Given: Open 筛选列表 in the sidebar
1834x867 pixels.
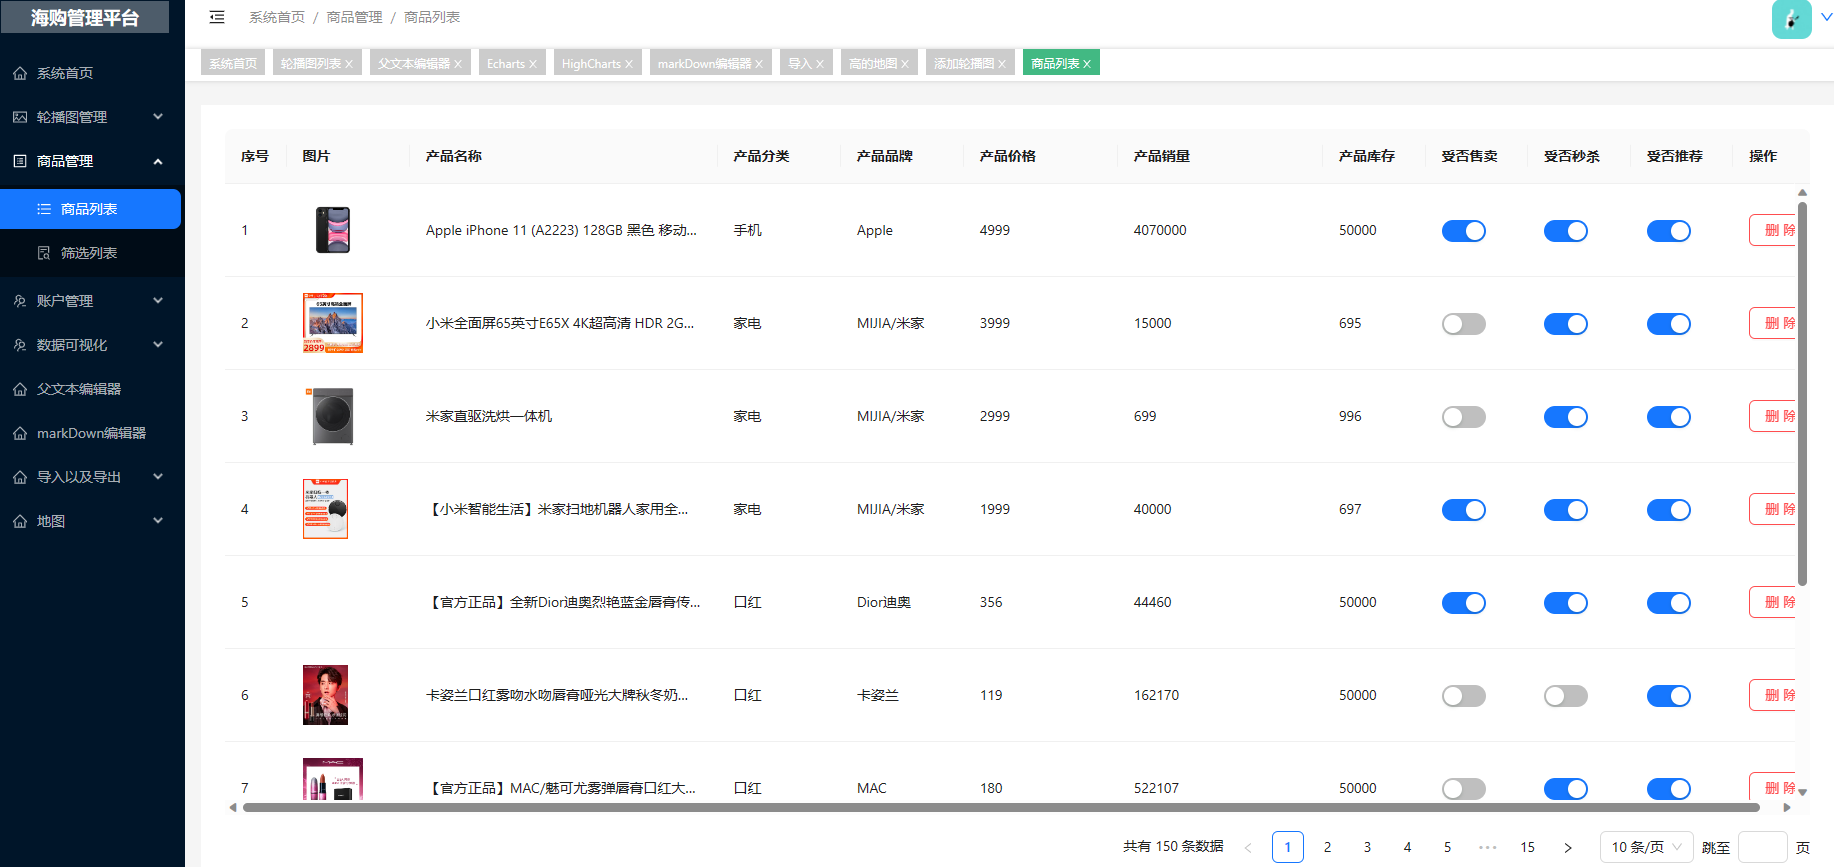Looking at the screenshot, I should (x=90, y=253).
